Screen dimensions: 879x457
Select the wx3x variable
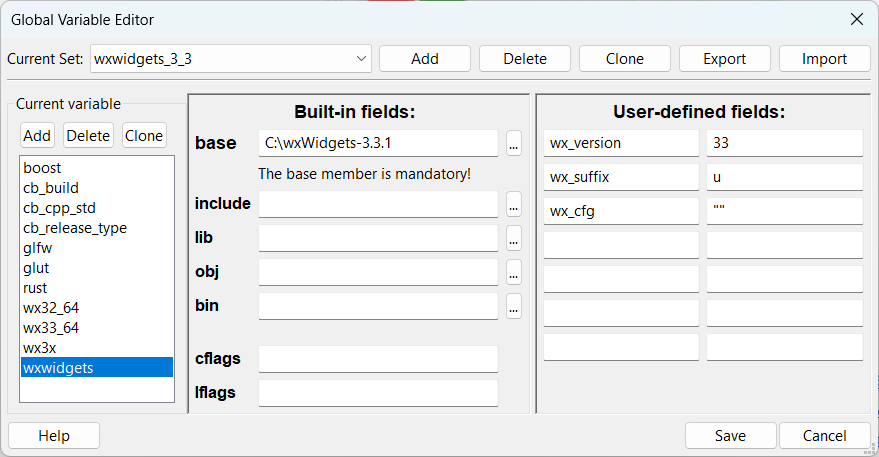pyautogui.click(x=97, y=348)
